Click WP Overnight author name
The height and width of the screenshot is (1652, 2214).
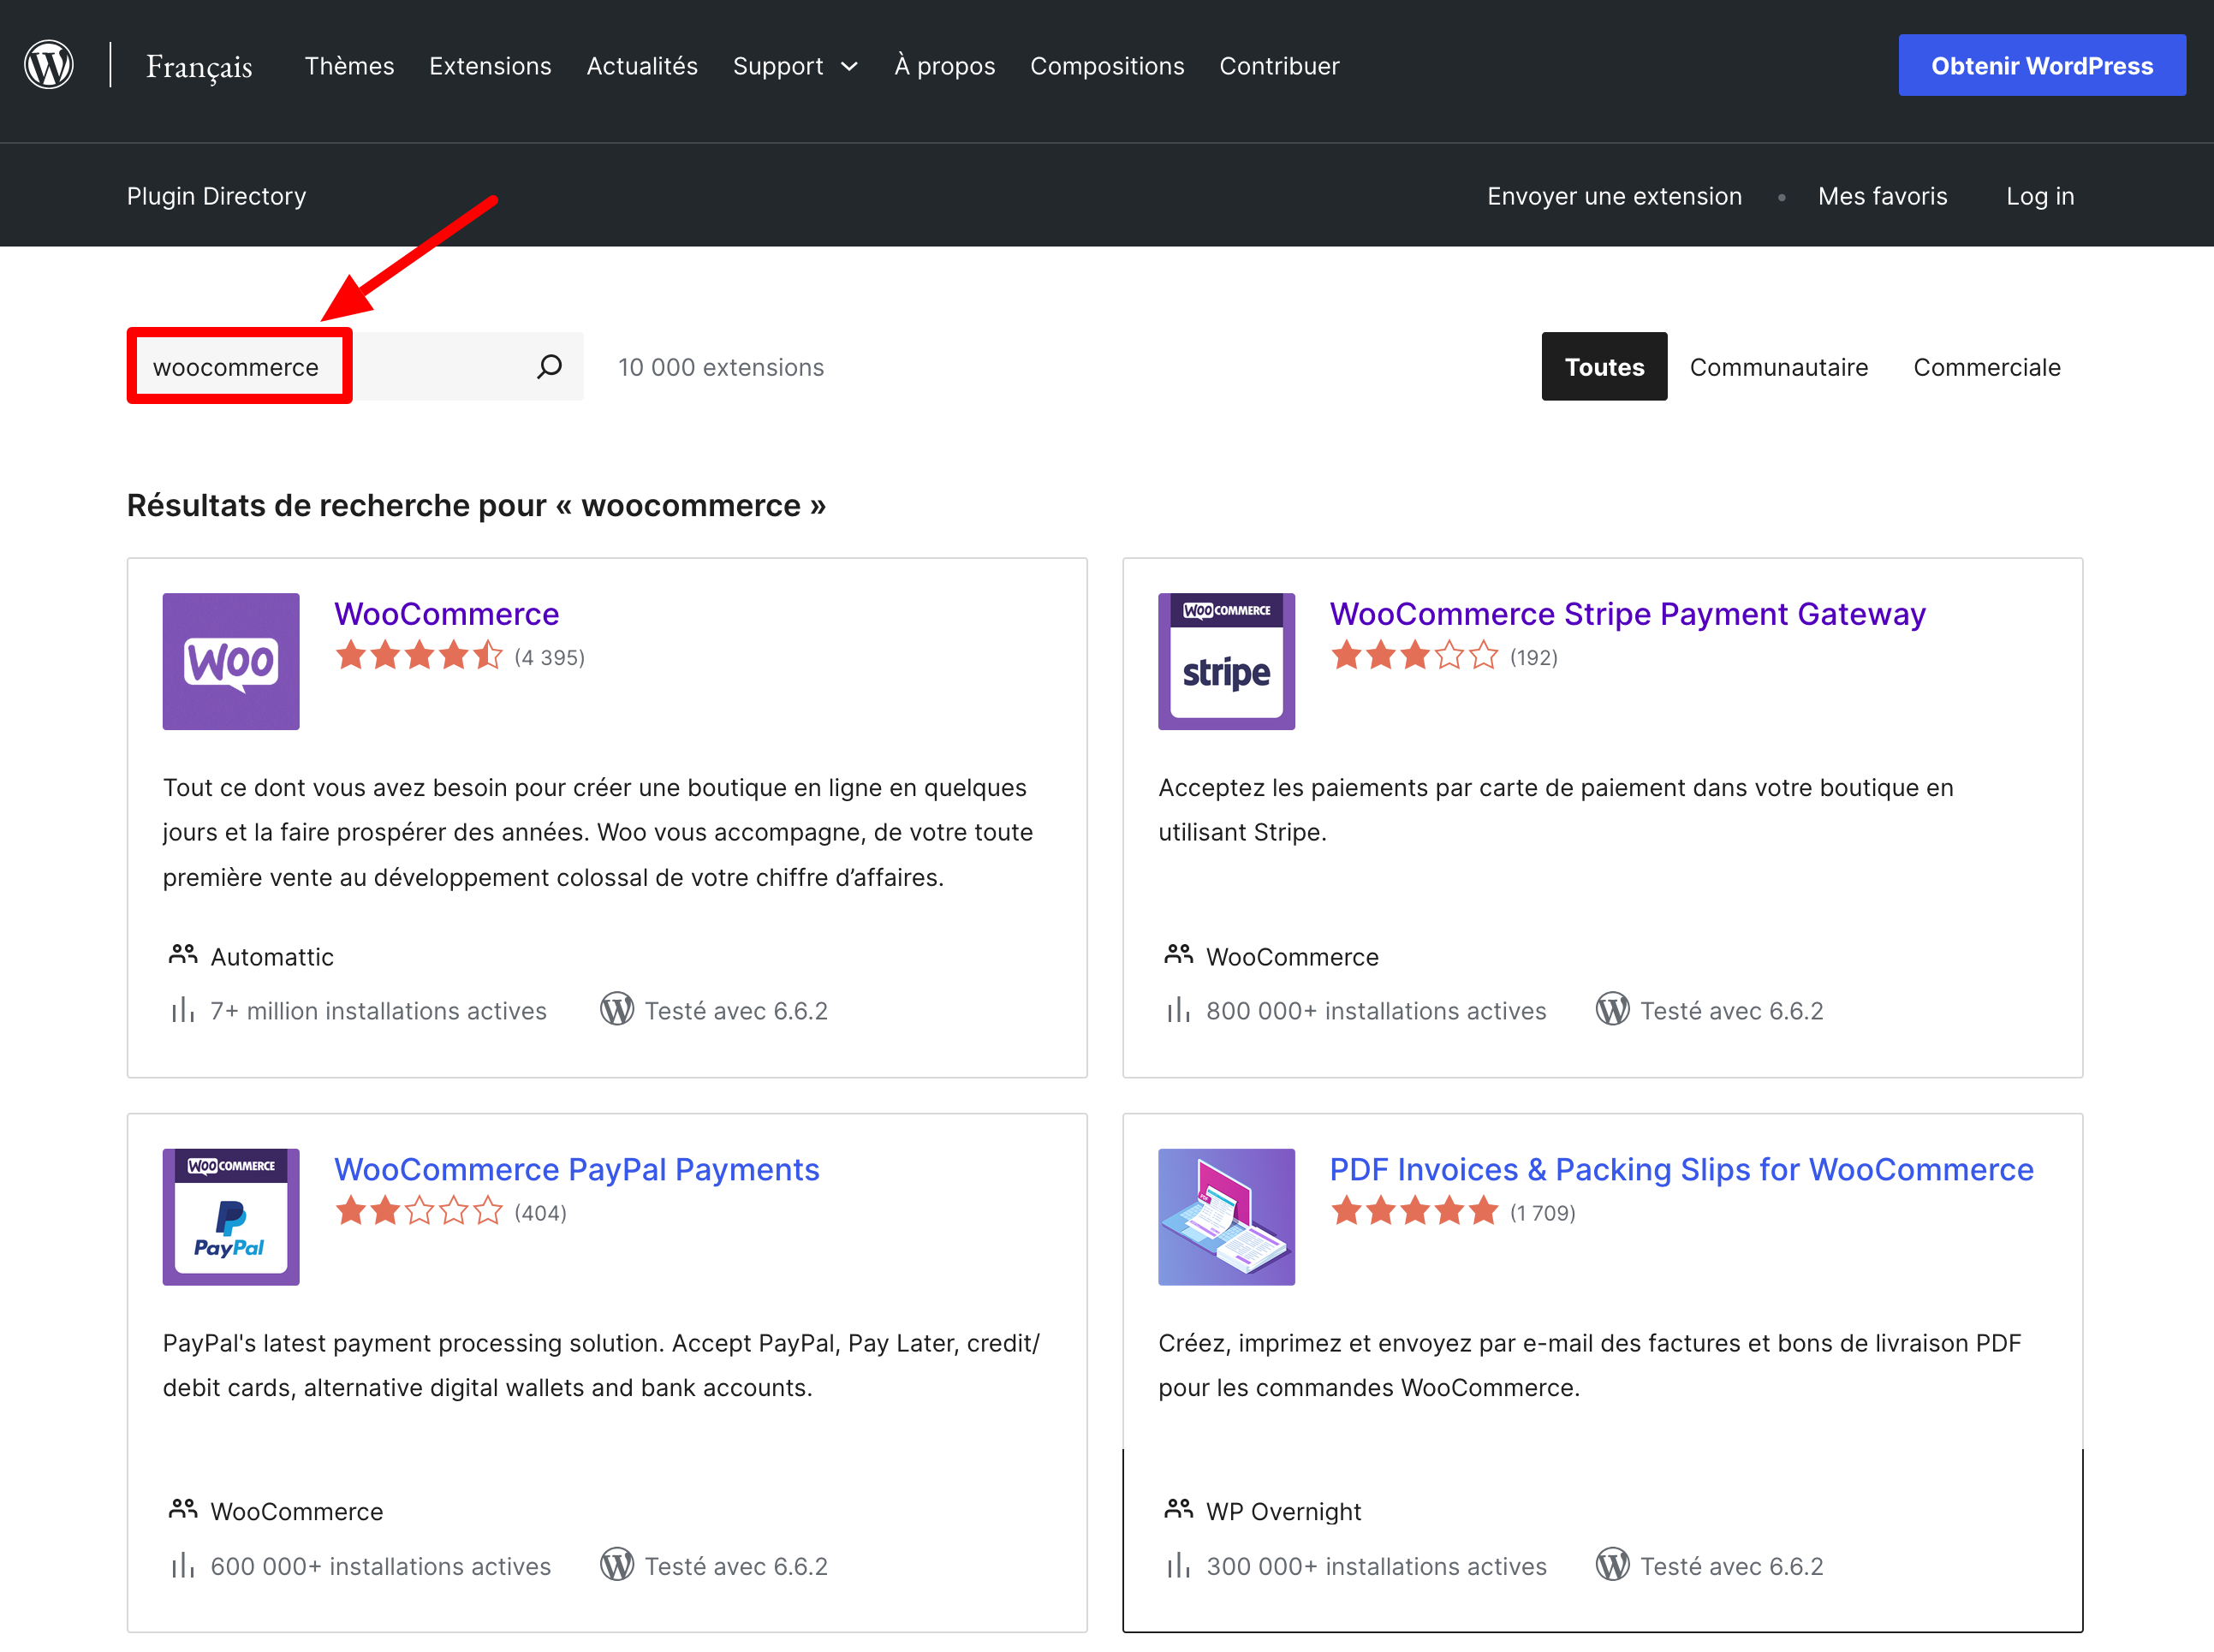(1283, 1511)
